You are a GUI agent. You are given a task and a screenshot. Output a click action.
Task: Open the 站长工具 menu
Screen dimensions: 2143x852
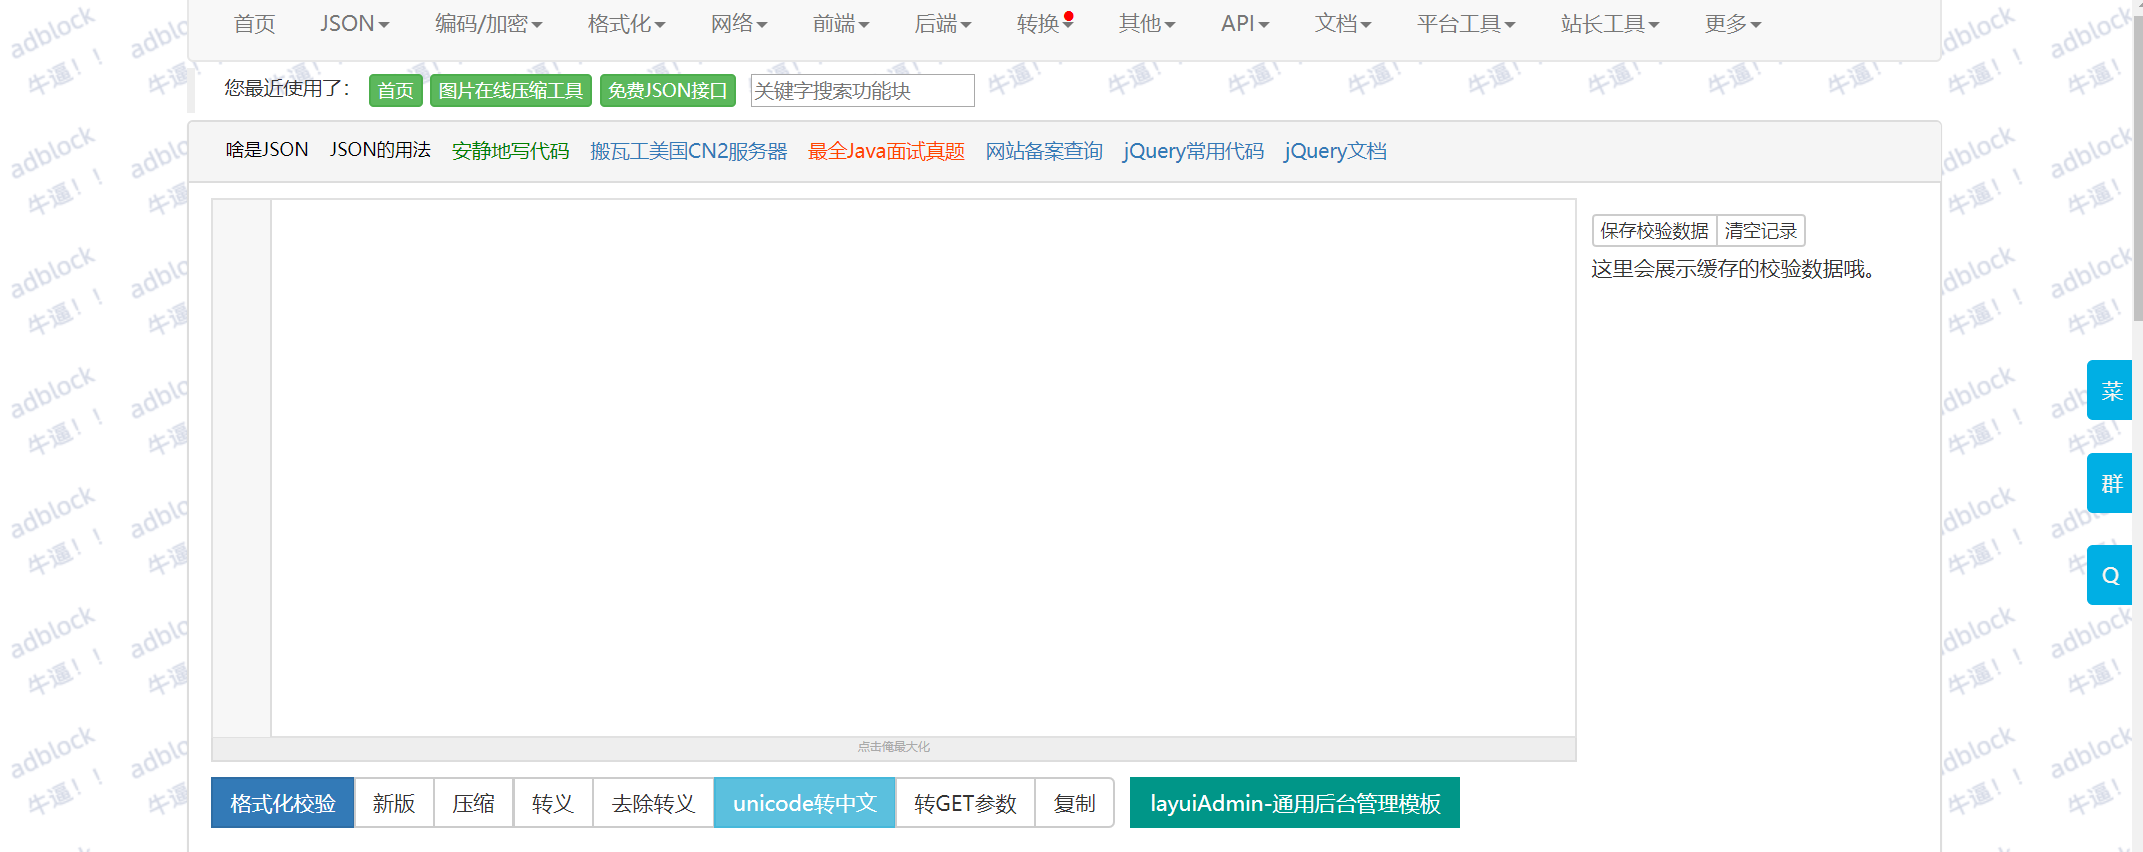(1609, 24)
